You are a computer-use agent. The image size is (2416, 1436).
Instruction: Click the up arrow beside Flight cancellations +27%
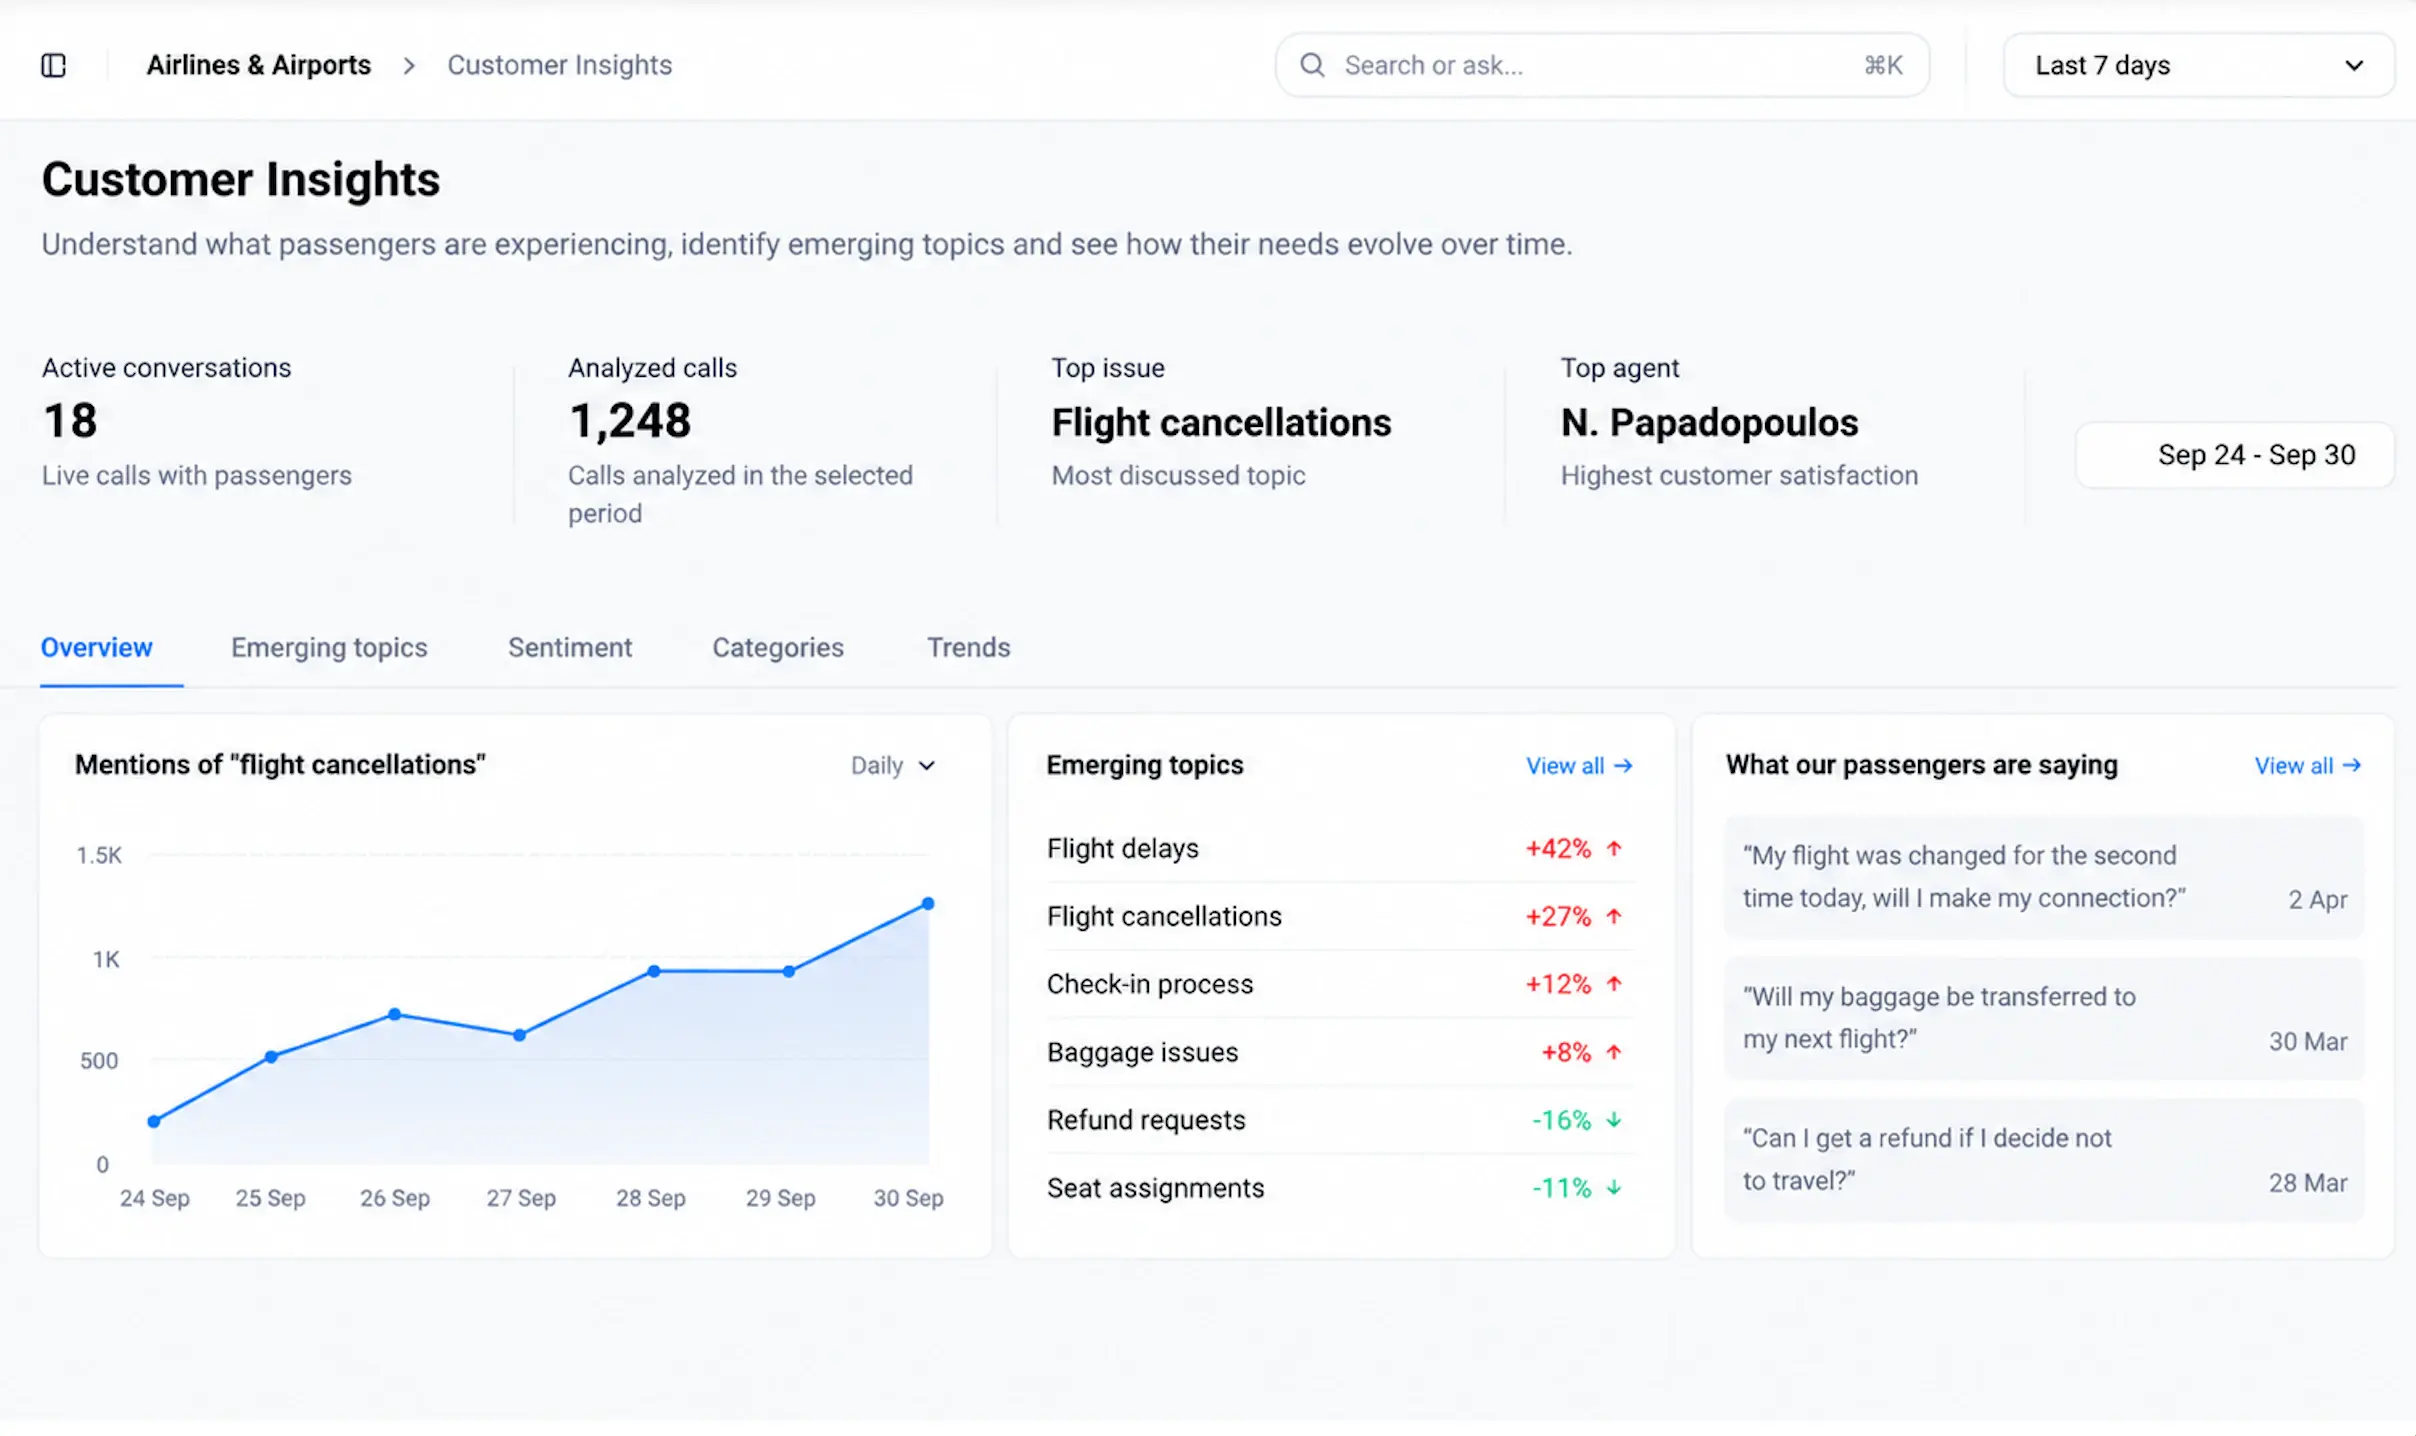pos(1614,916)
